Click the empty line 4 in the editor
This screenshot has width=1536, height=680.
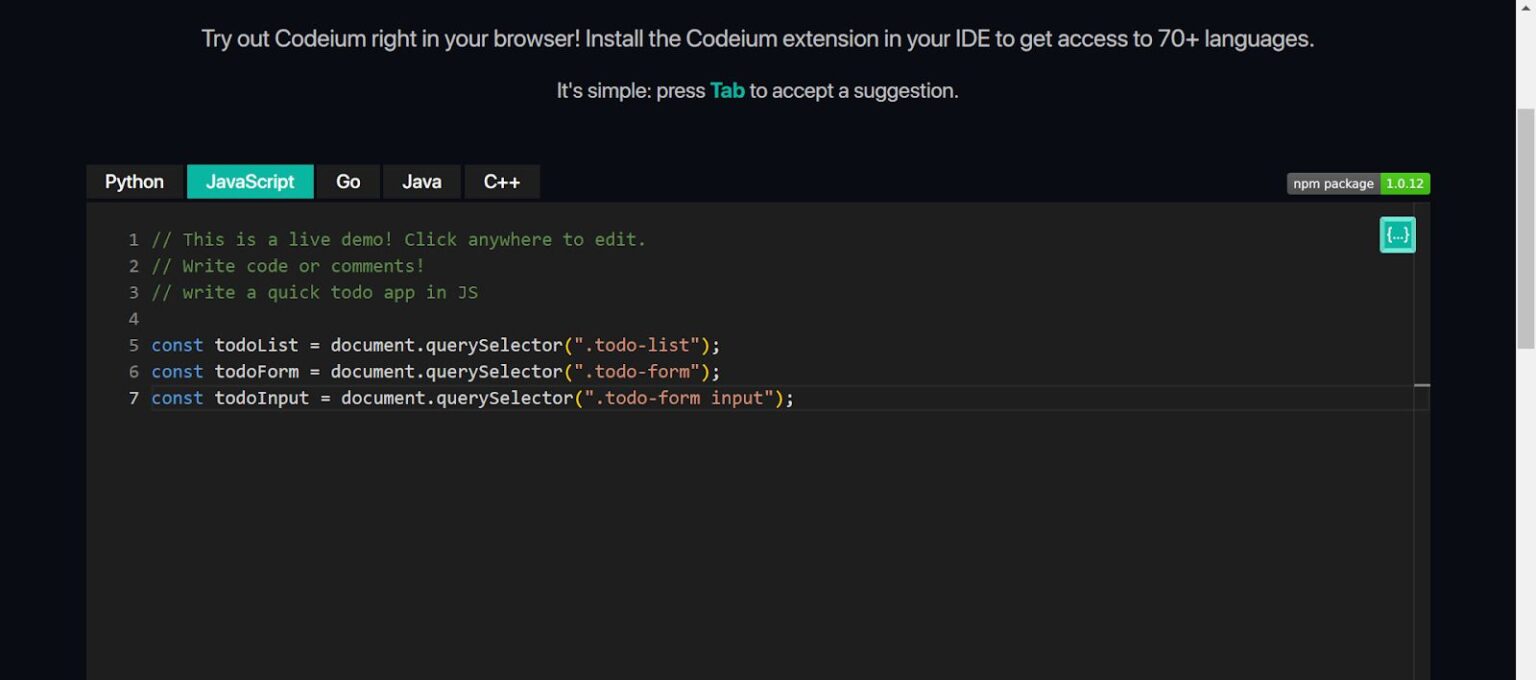tap(300, 318)
